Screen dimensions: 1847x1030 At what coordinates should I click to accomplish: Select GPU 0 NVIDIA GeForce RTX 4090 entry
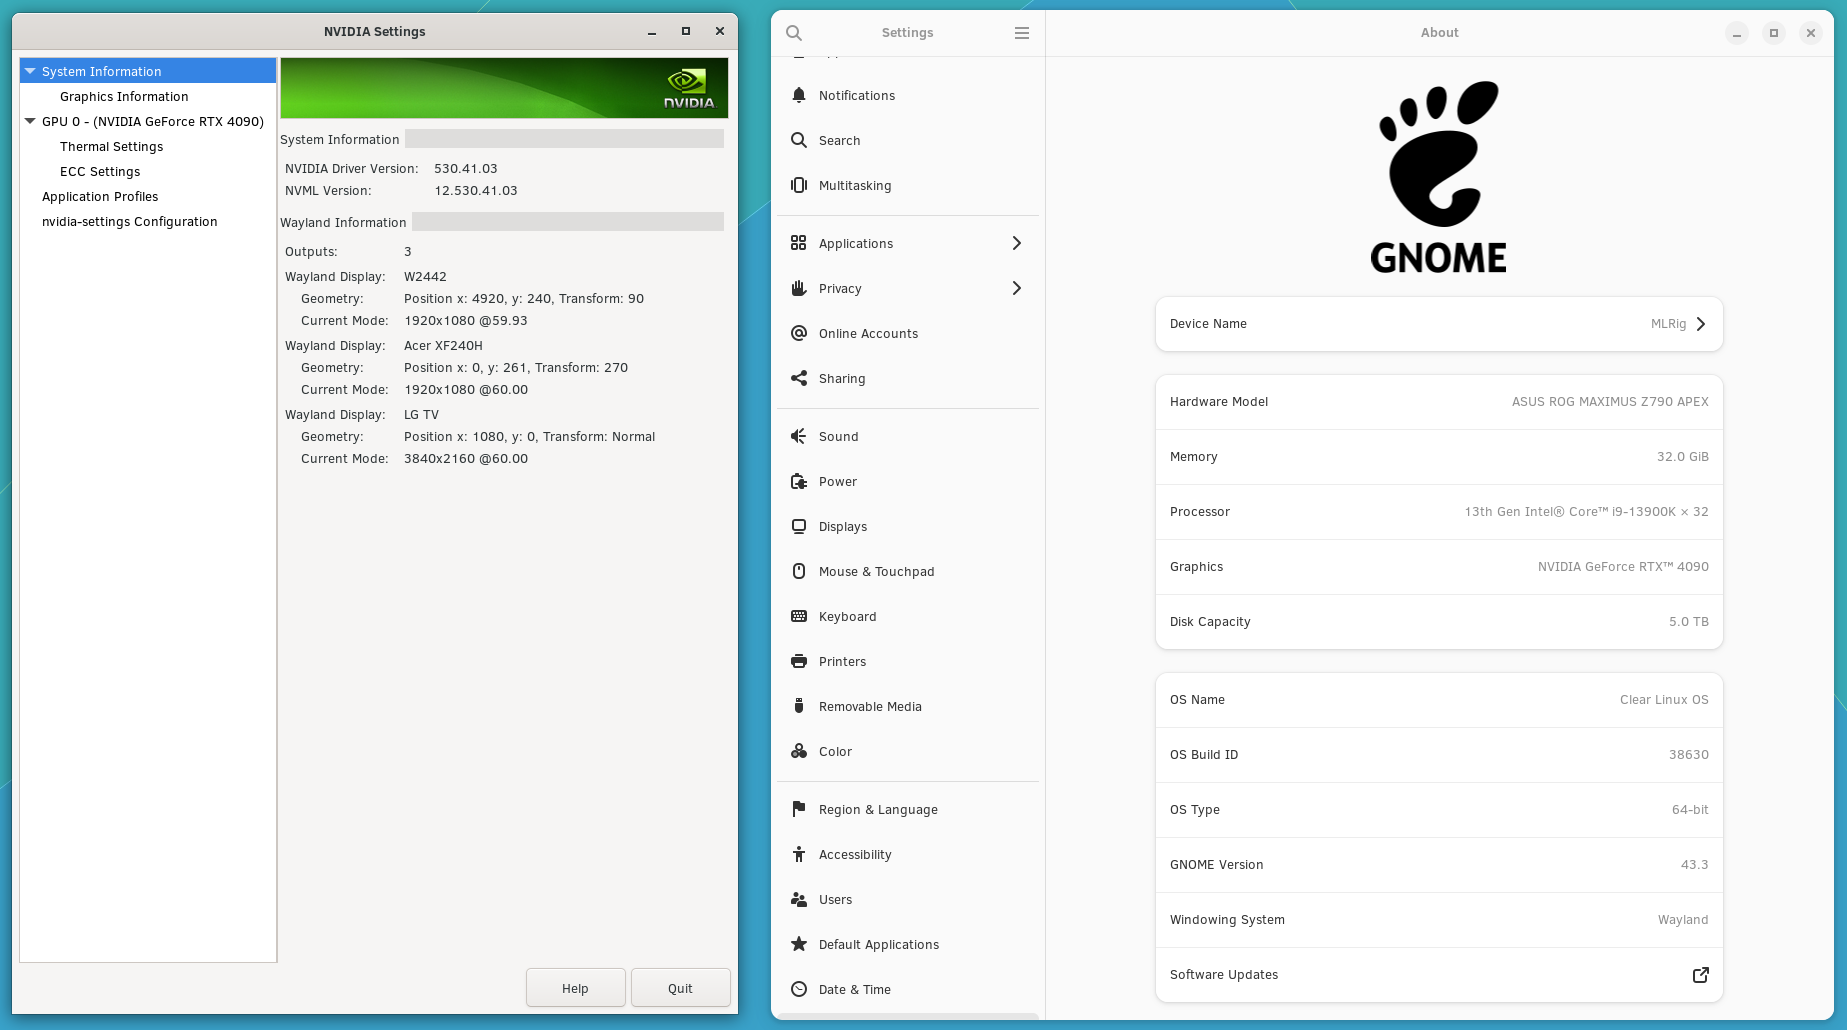coord(153,121)
